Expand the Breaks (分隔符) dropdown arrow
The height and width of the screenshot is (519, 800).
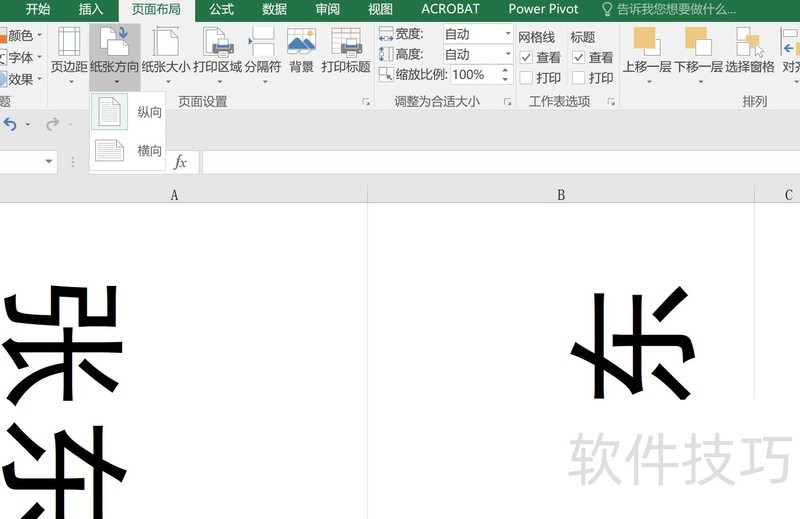coord(265,82)
